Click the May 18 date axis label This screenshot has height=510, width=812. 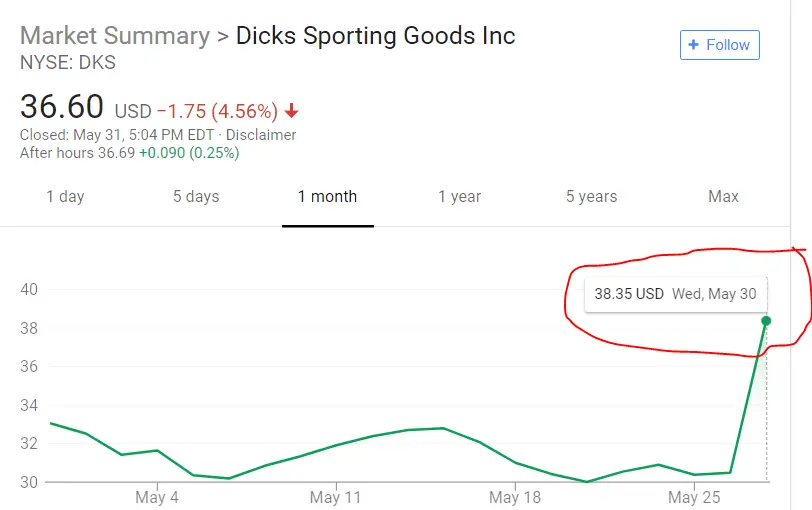[x=516, y=497]
